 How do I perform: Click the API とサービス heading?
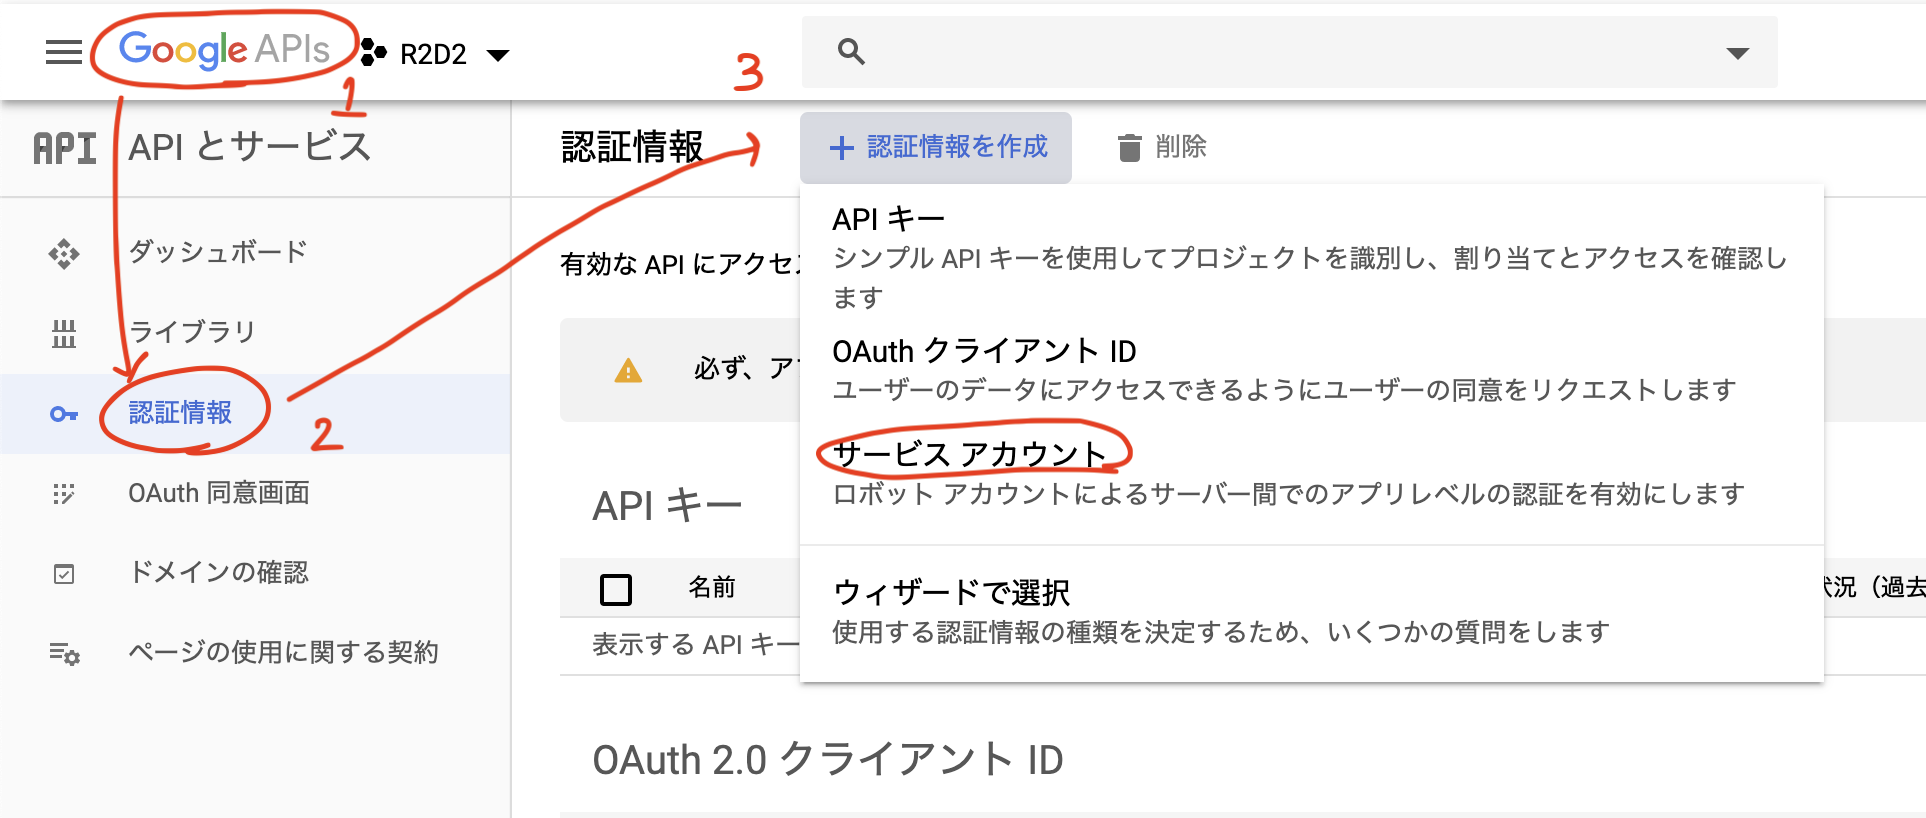point(249,147)
